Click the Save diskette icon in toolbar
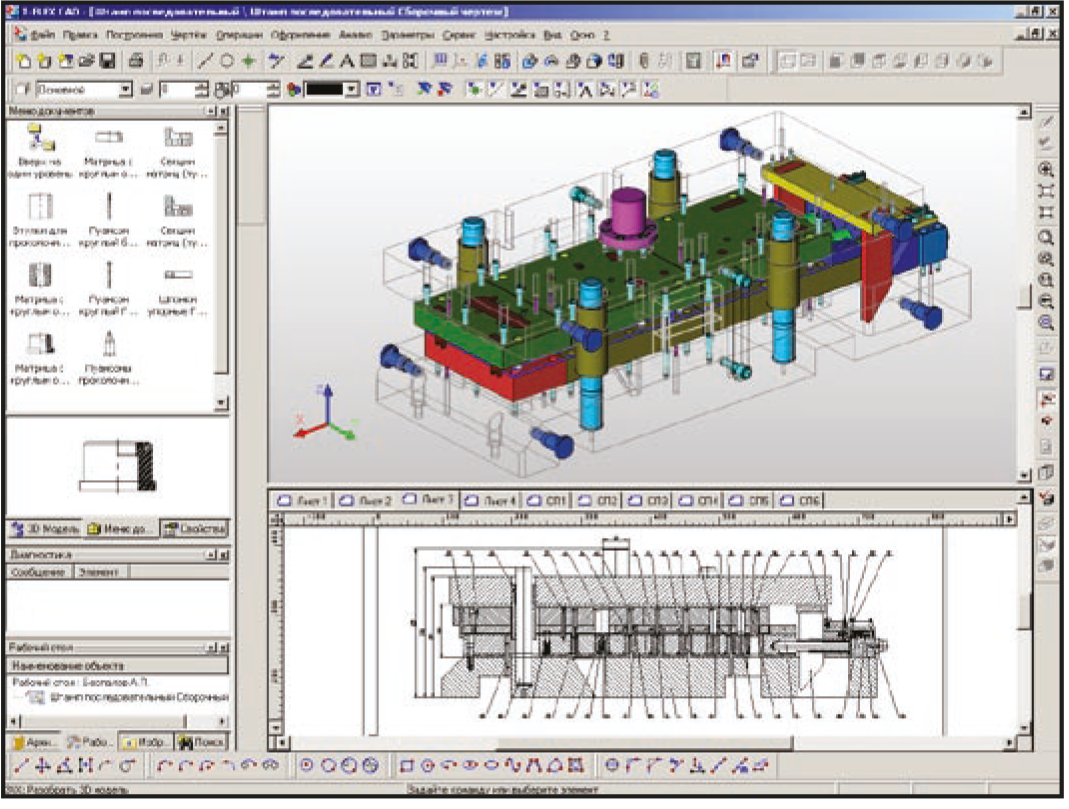This screenshot has width=1069, height=809. pos(107,61)
